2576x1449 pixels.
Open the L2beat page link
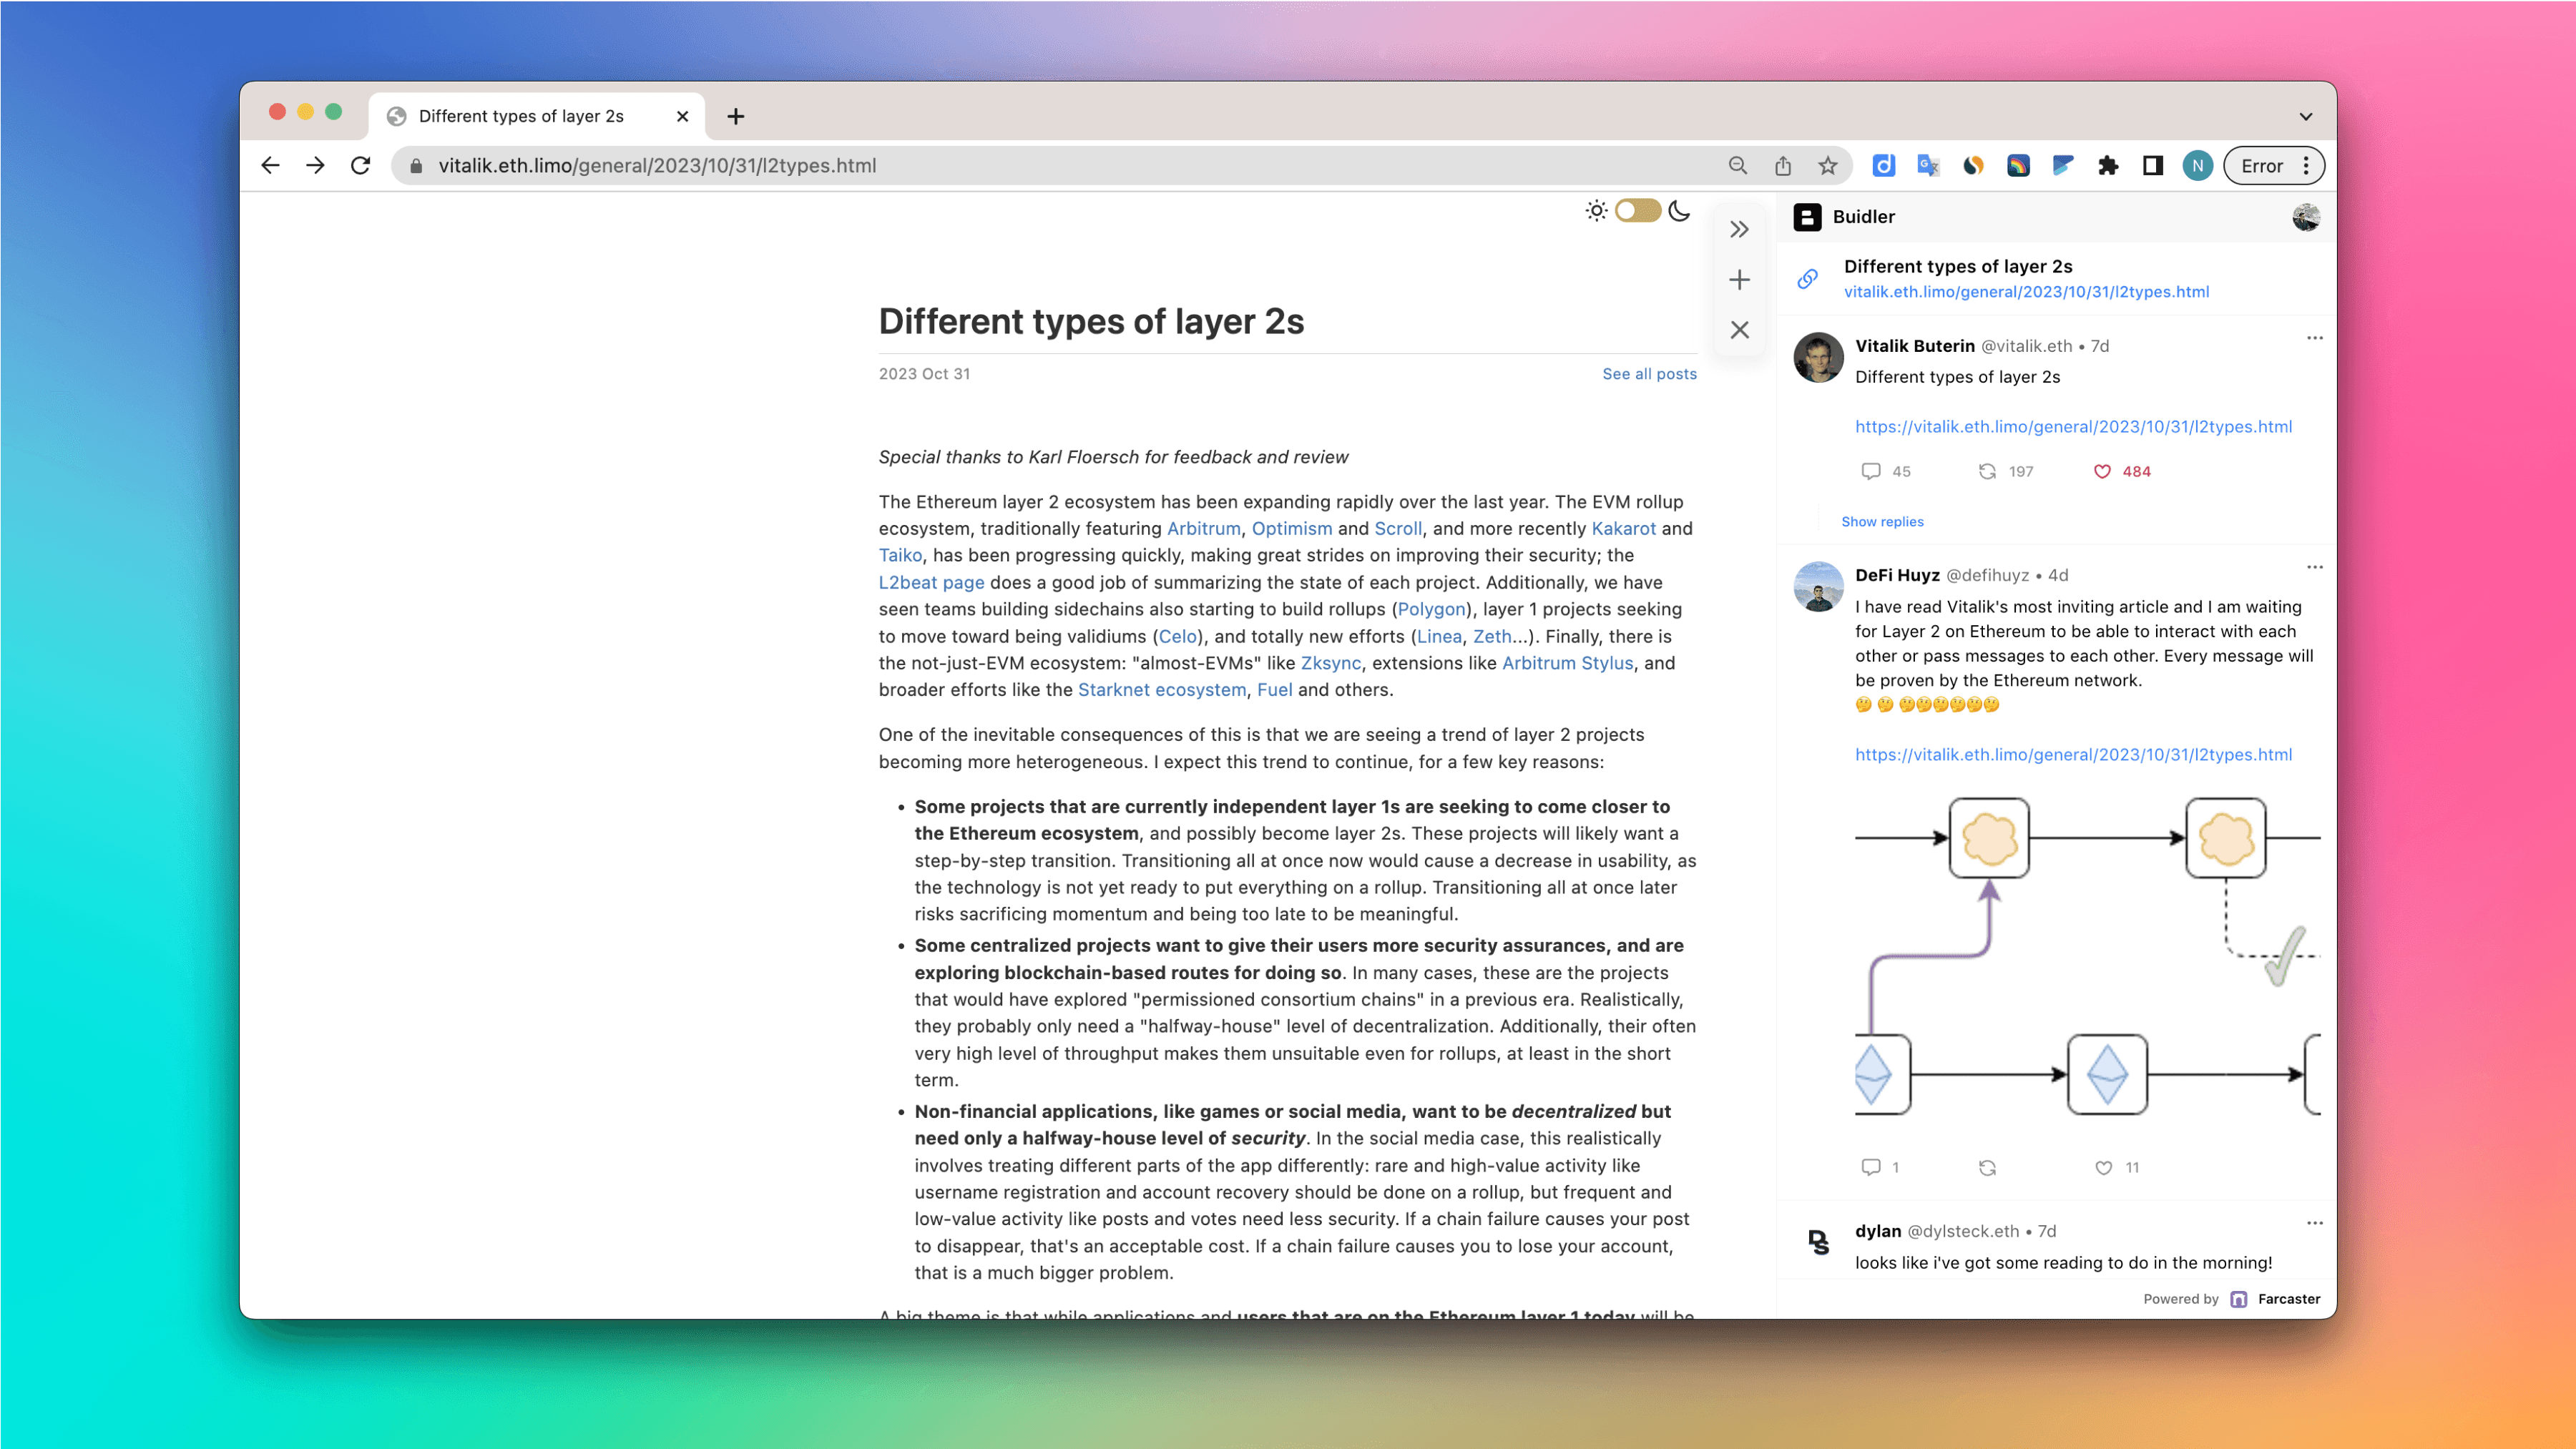click(931, 583)
